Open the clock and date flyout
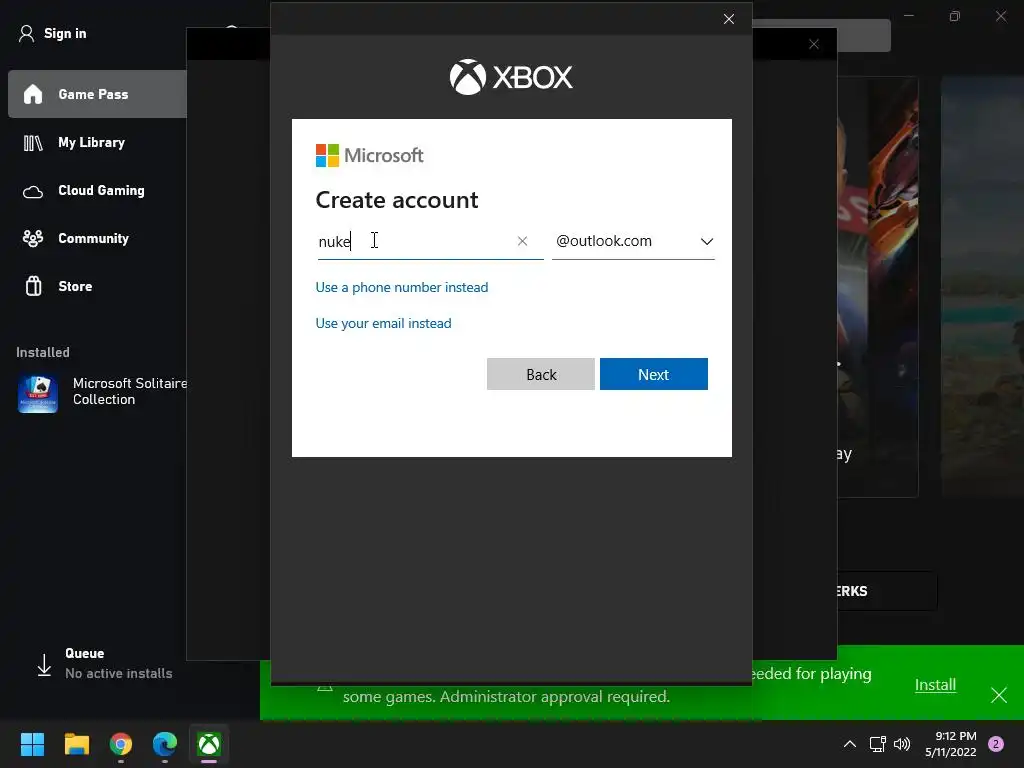Image resolution: width=1024 pixels, height=768 pixels. point(950,744)
